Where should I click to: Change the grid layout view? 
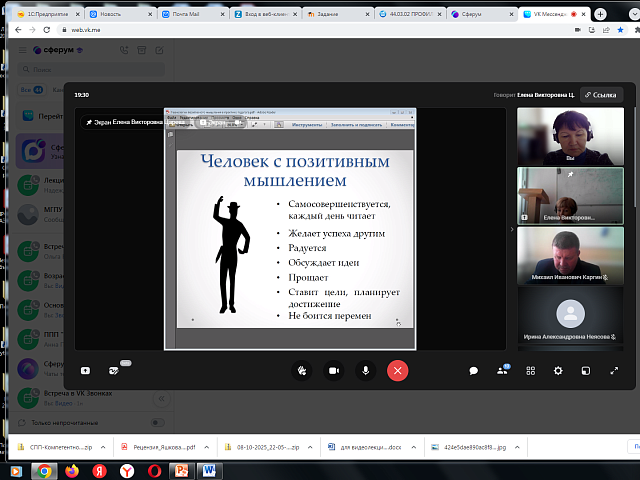click(531, 370)
